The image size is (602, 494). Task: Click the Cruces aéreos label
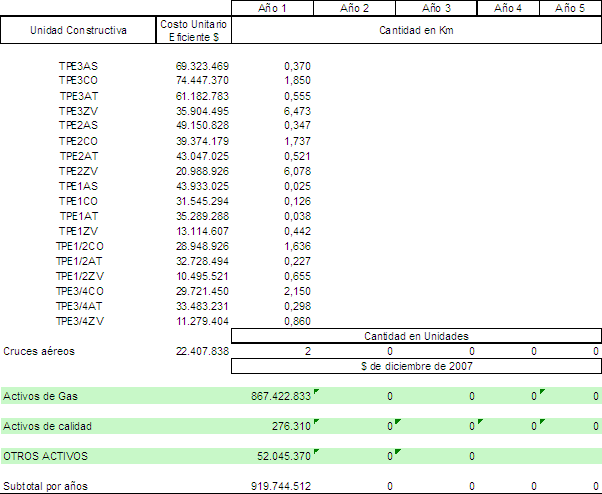[x=39, y=351]
